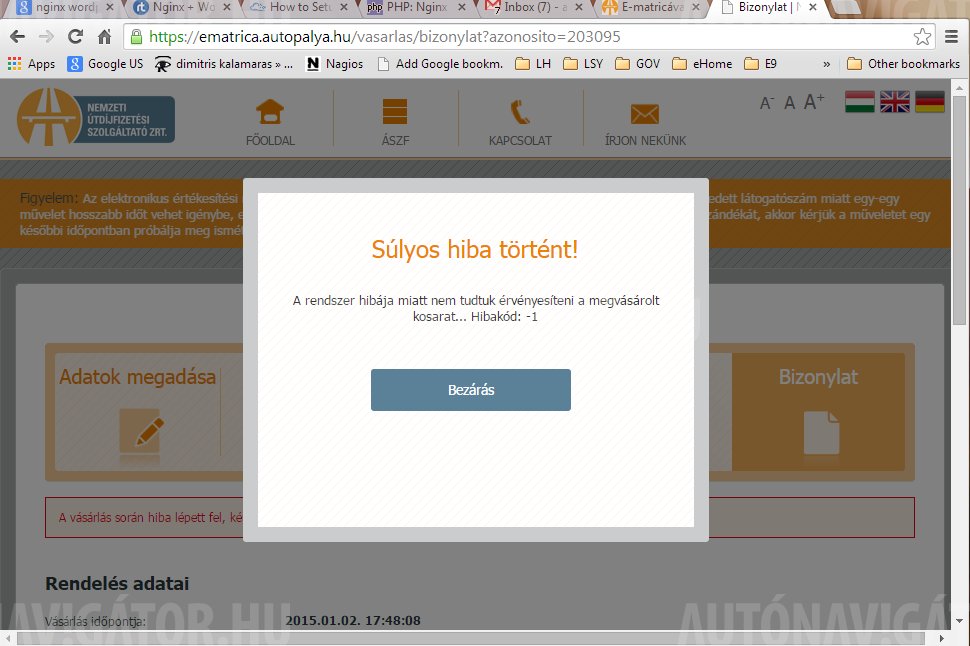Decrease font size with A- control
This screenshot has height=646, width=970.
(767, 103)
